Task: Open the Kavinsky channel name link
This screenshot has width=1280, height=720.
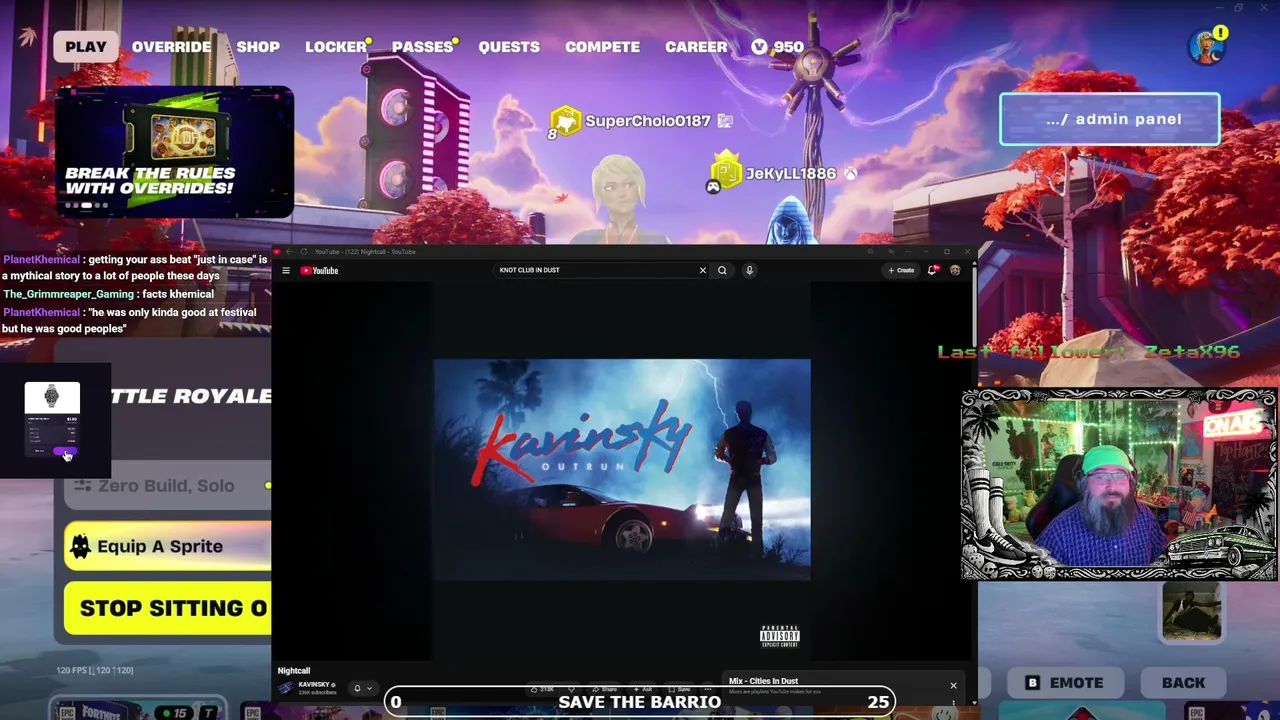Action: tap(314, 685)
